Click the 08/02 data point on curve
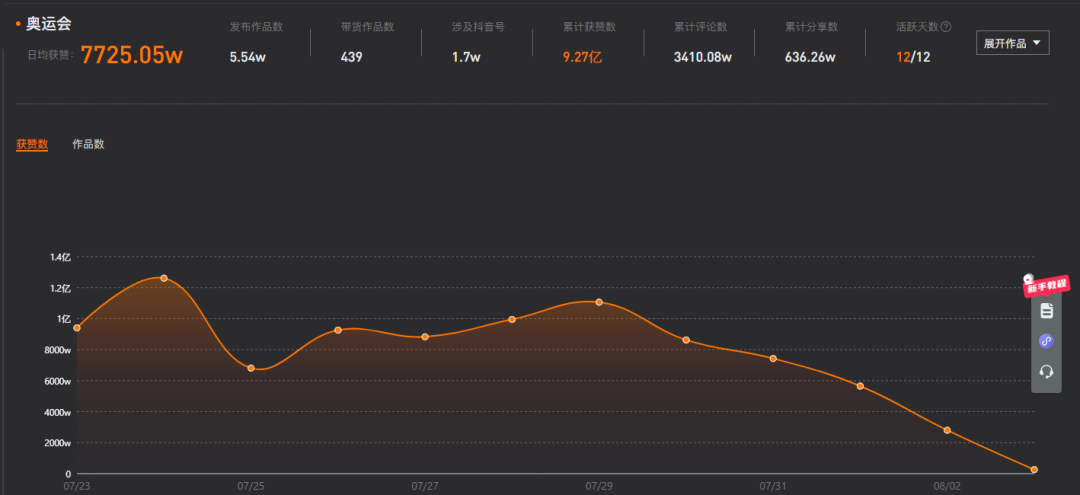 click(x=947, y=430)
